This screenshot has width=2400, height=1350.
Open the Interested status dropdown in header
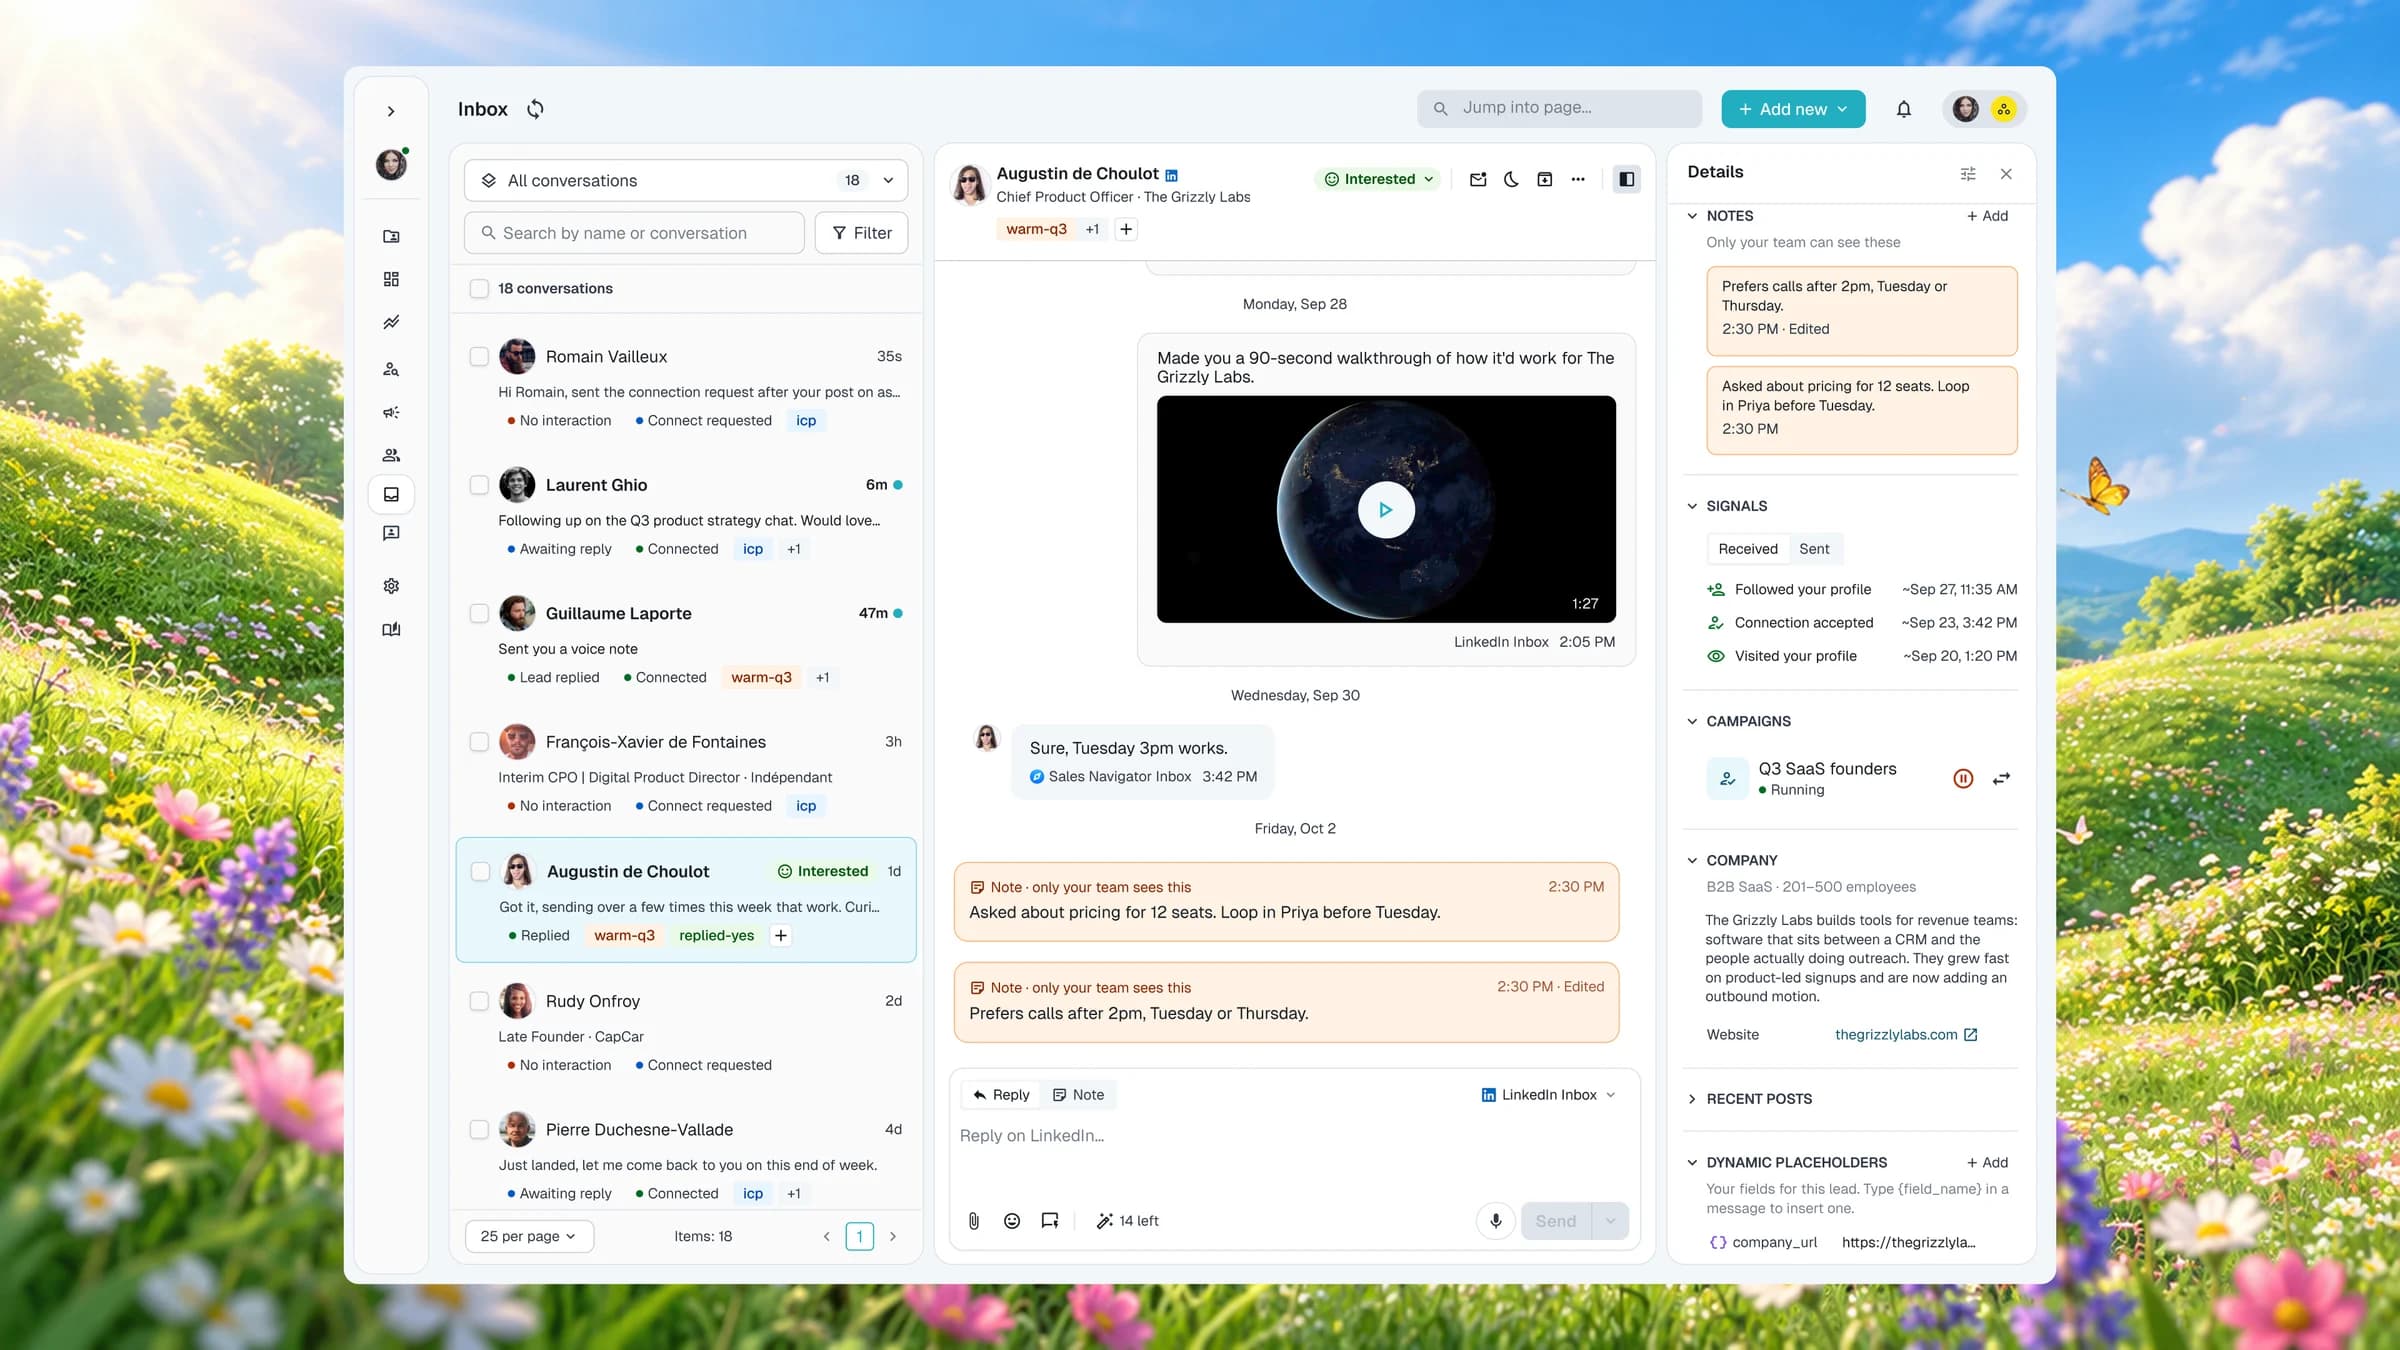1378,179
